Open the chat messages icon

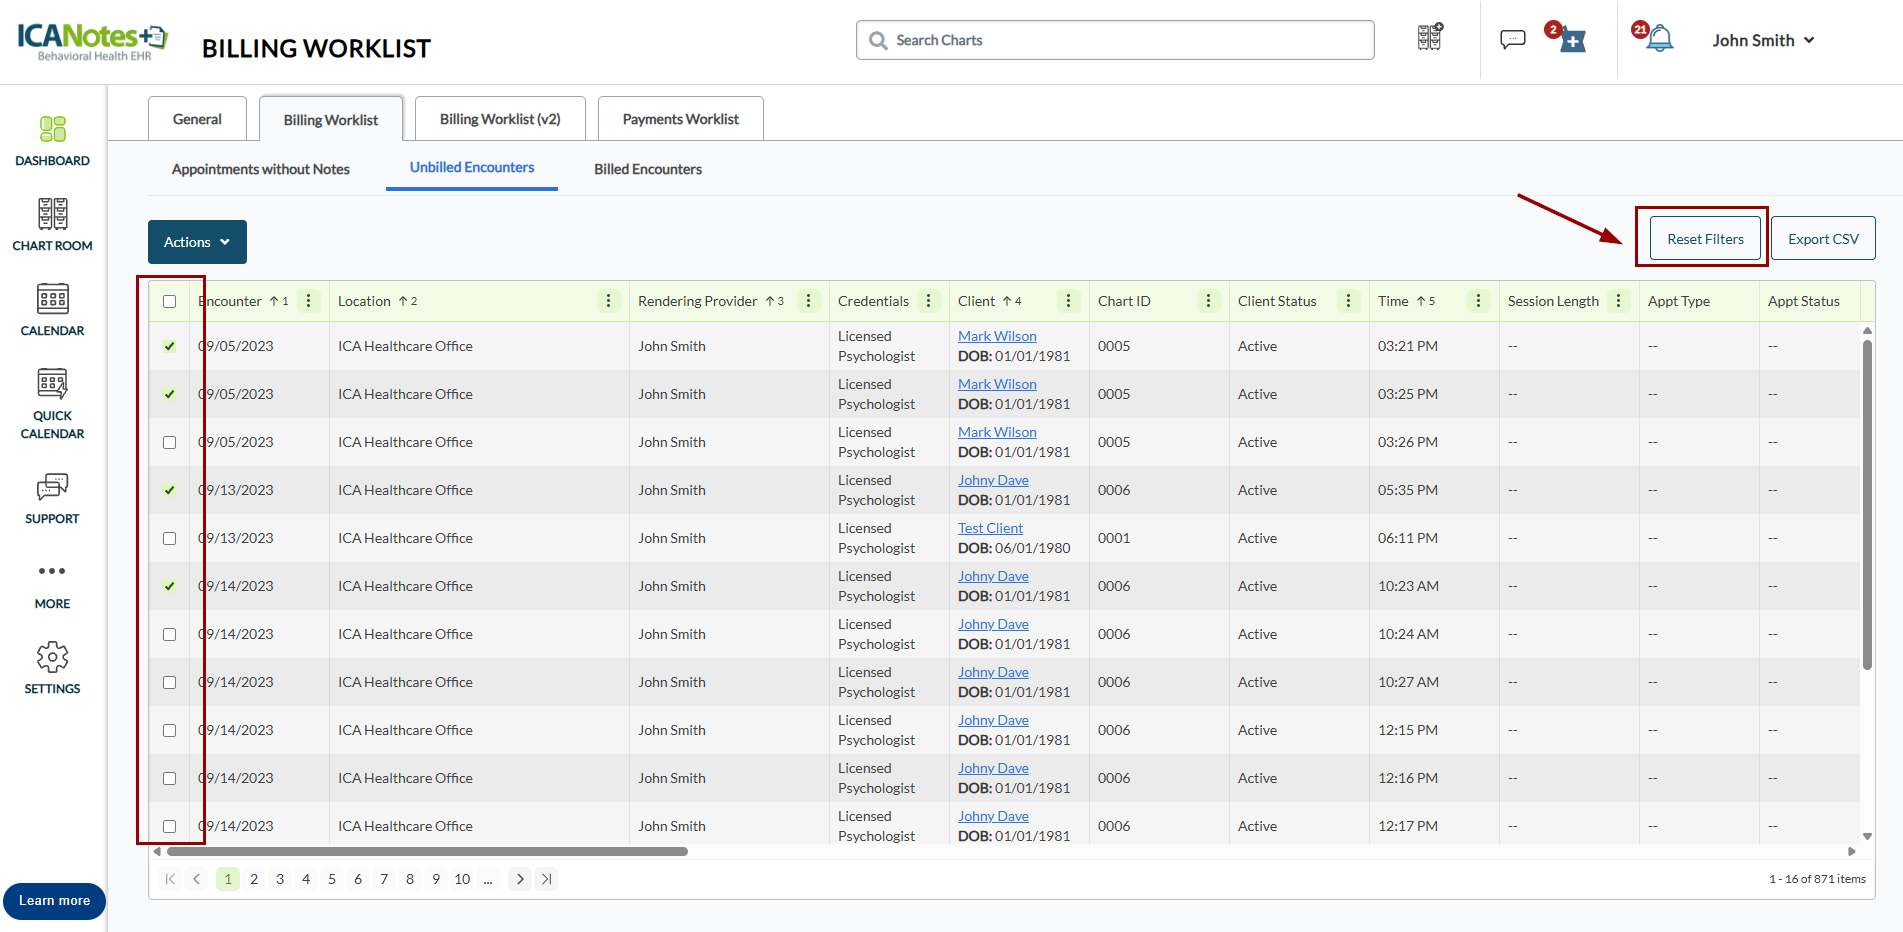(x=1512, y=40)
